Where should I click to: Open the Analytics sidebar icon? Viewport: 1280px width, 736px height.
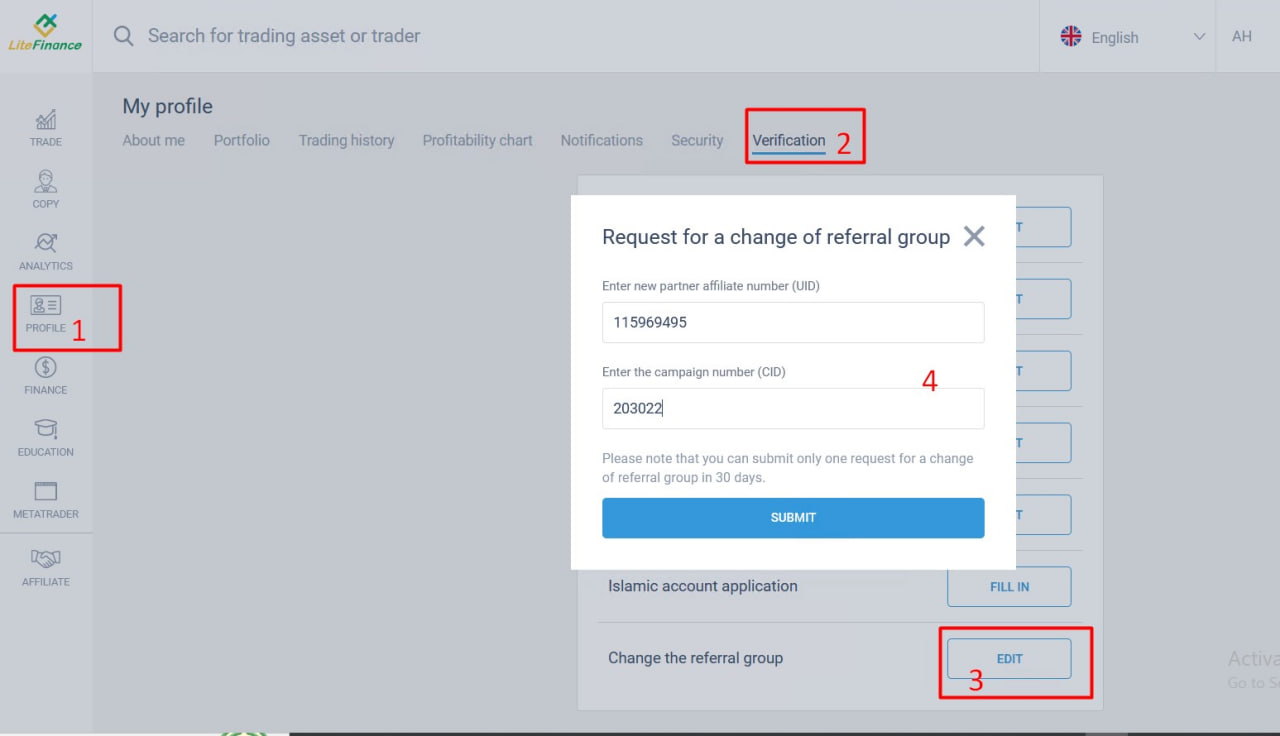46,244
